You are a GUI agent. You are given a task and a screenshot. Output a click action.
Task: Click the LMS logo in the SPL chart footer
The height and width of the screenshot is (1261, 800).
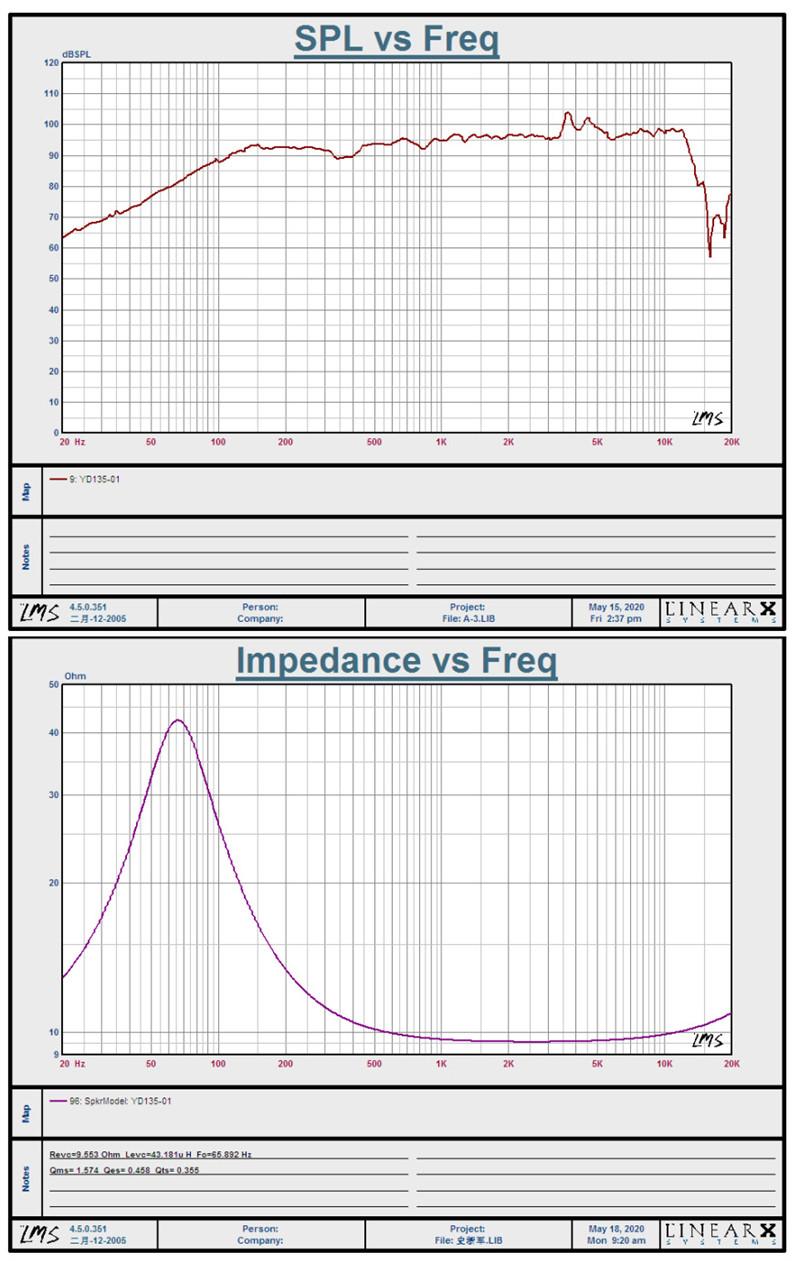(x=39, y=612)
